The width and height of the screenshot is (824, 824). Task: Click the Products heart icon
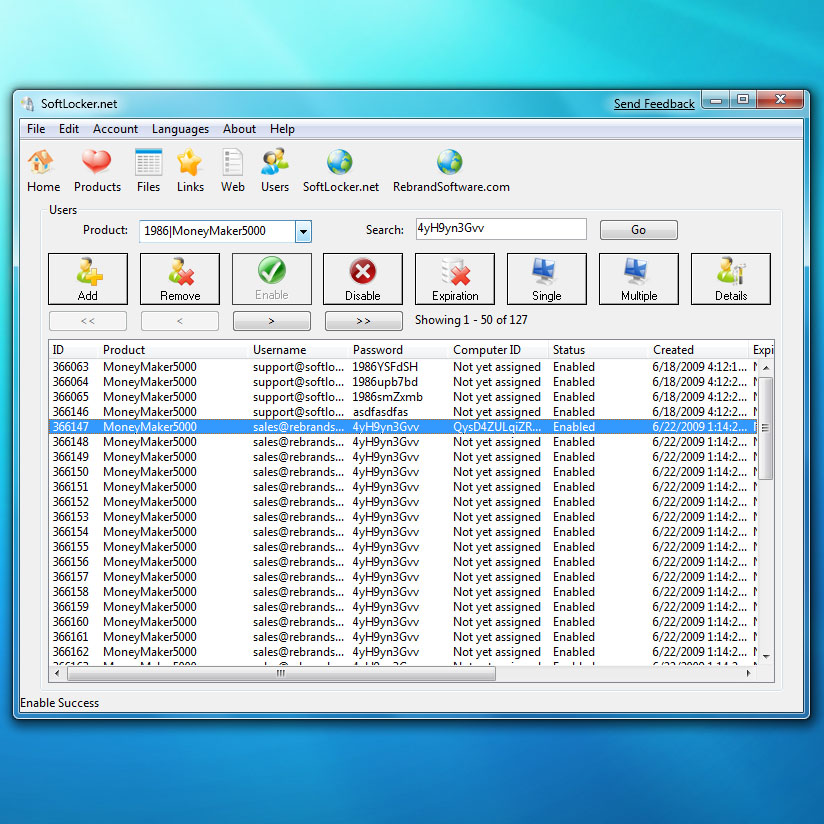click(97, 169)
